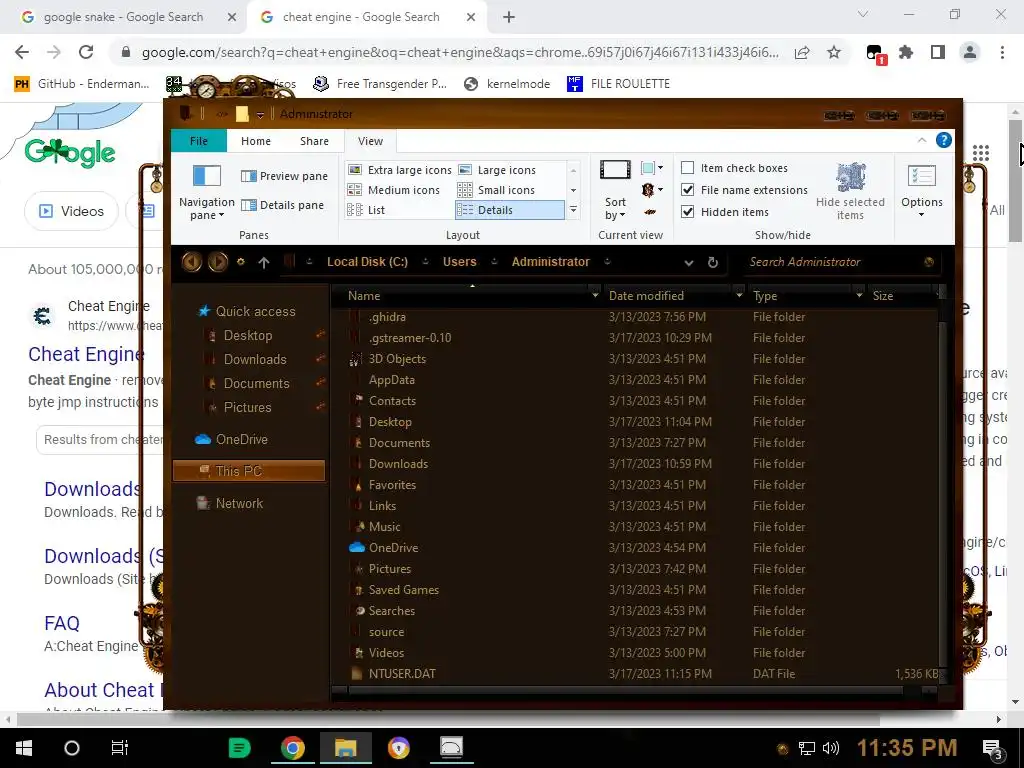Switch to the Share ribbon tab
The height and width of the screenshot is (768, 1024).
(314, 141)
